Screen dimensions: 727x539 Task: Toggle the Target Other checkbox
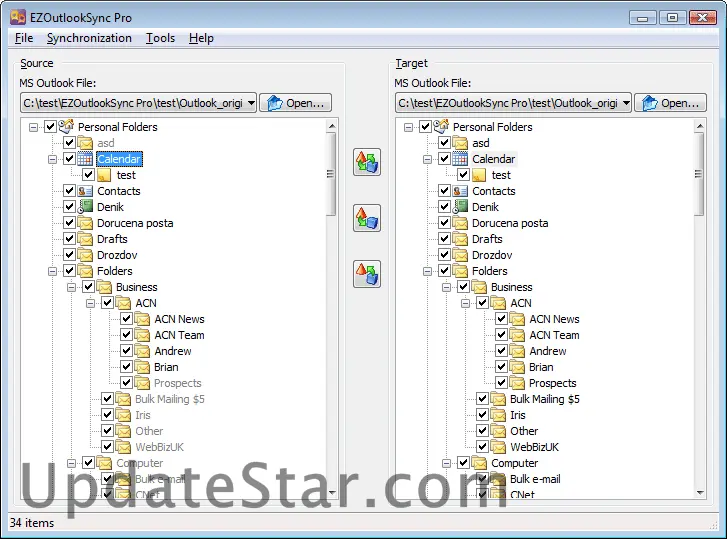pos(482,431)
